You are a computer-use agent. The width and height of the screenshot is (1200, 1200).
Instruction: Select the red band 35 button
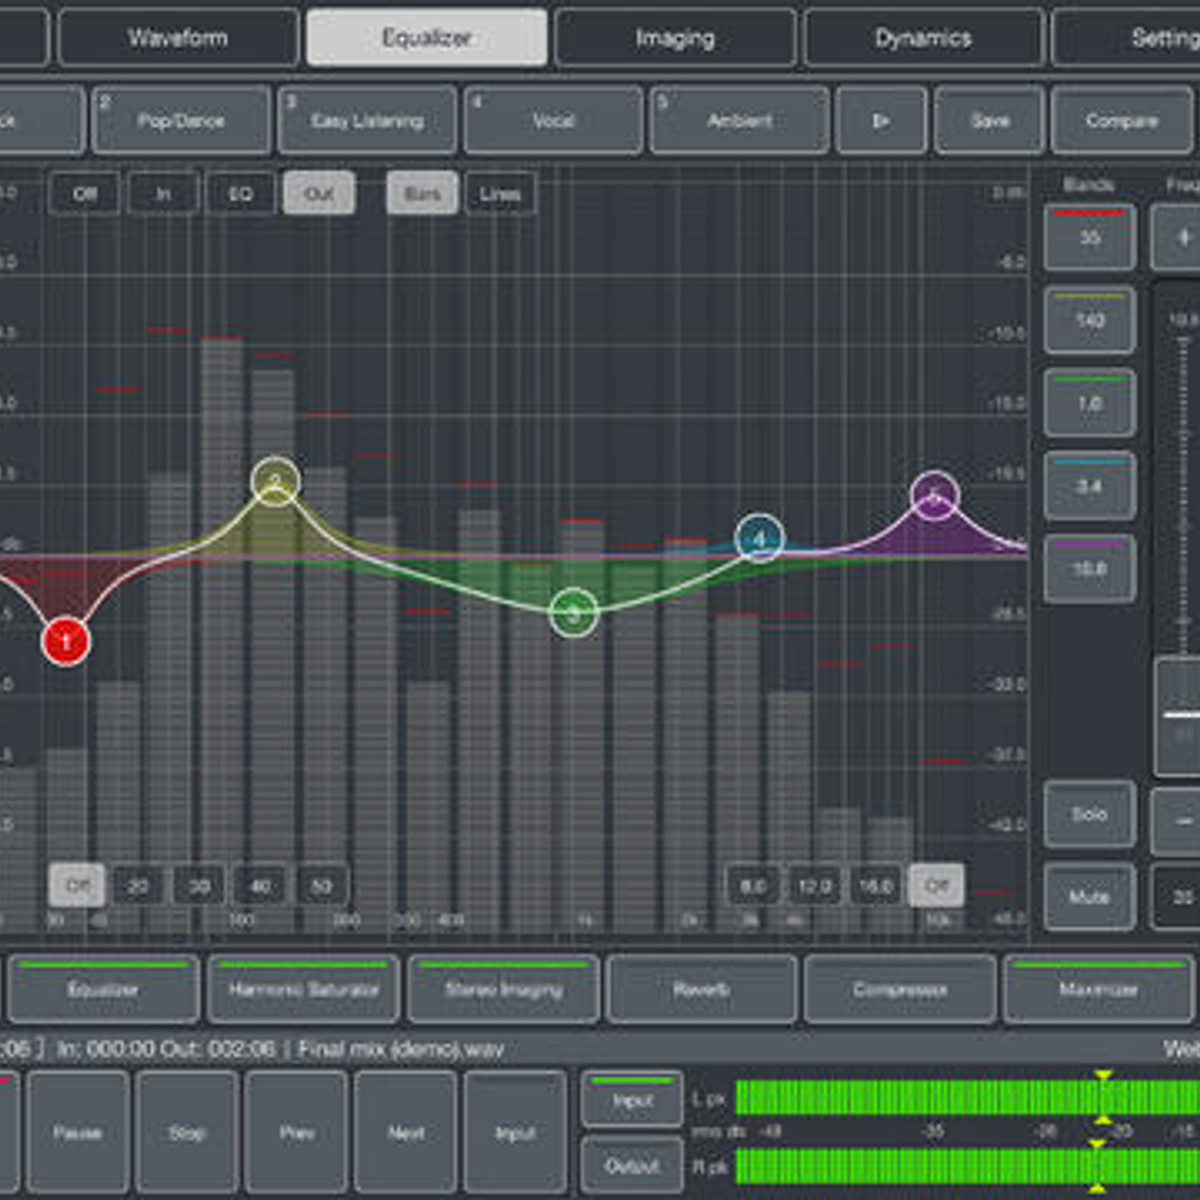[x=1090, y=237]
